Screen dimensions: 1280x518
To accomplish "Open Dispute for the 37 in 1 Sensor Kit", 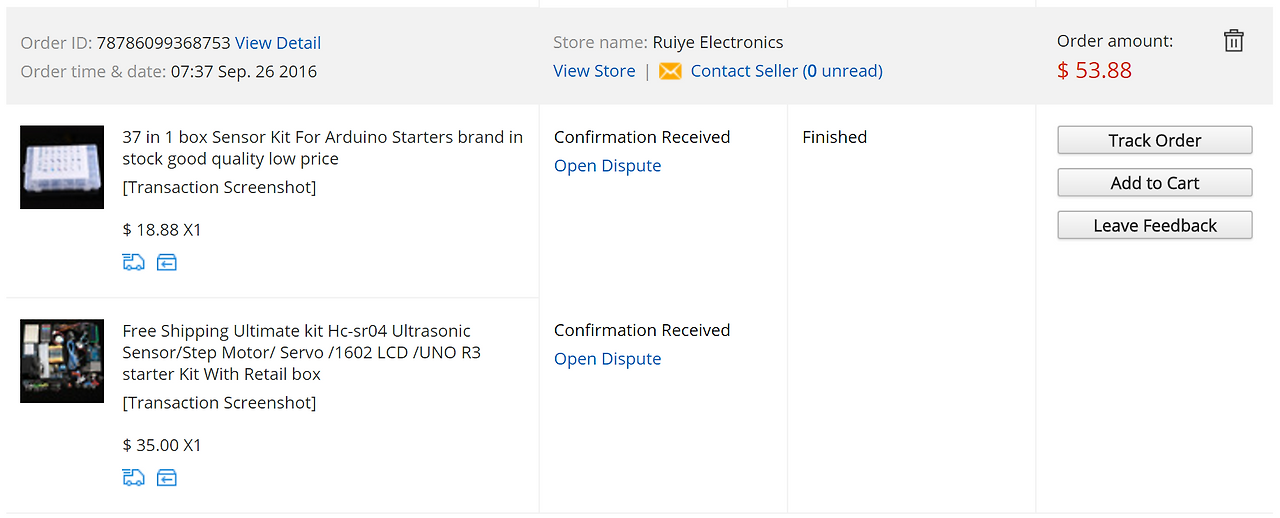I will click(x=607, y=166).
